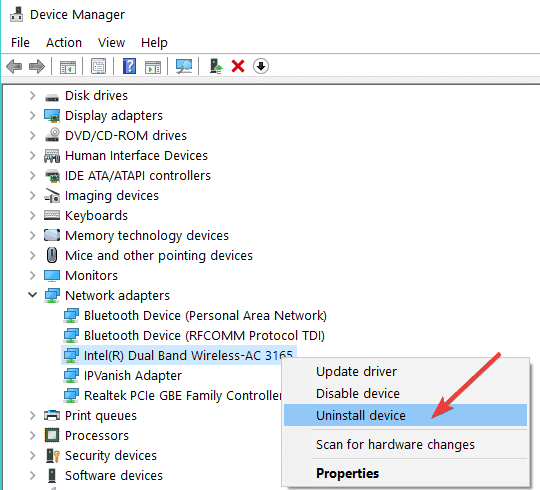Open Properties from the context menu

(405, 473)
